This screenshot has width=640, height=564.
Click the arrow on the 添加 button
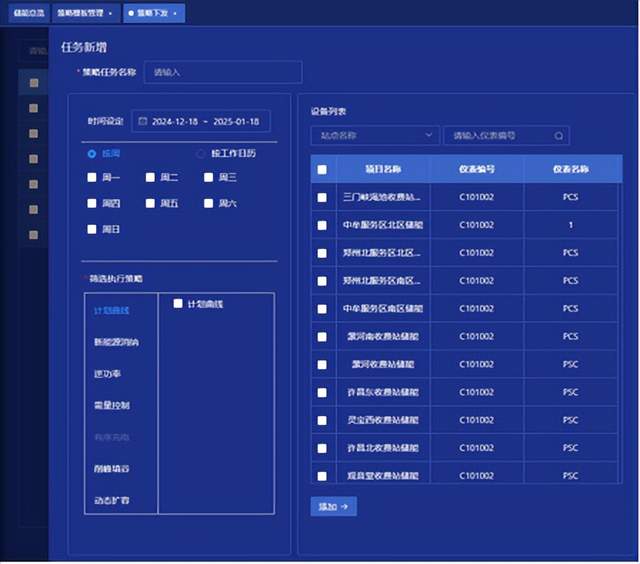[x=344, y=506]
